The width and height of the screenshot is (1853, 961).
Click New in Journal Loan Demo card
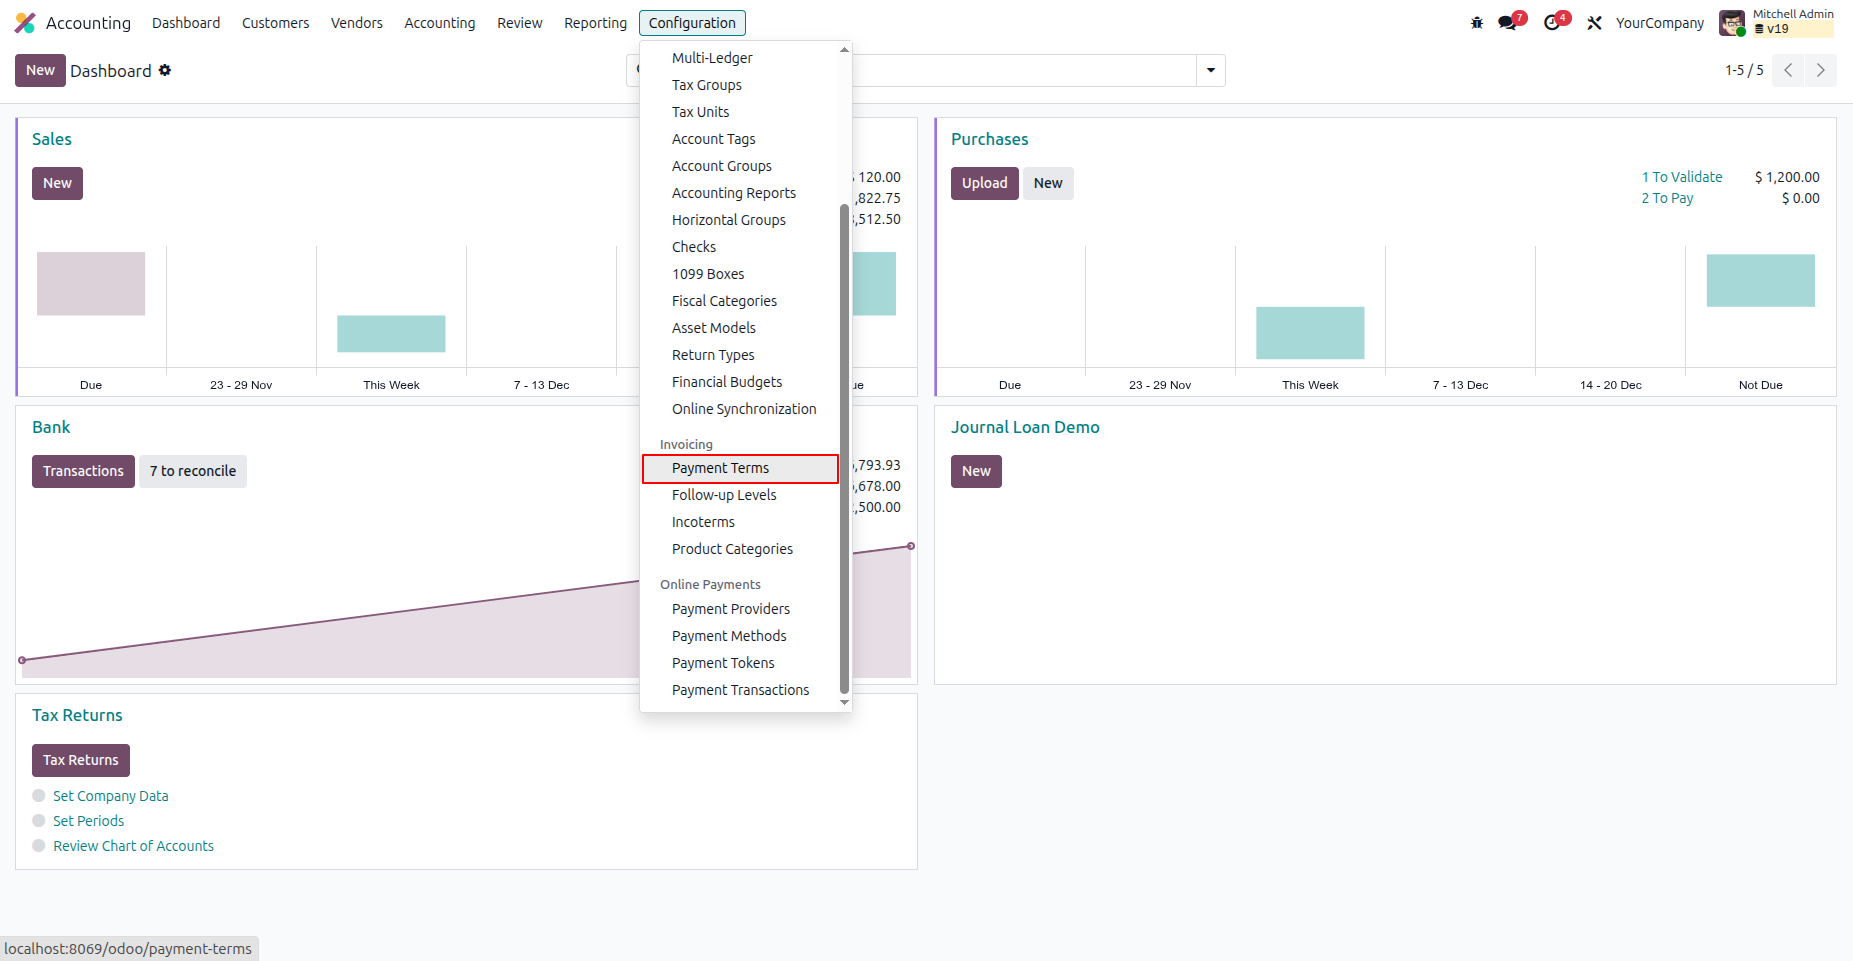point(976,471)
